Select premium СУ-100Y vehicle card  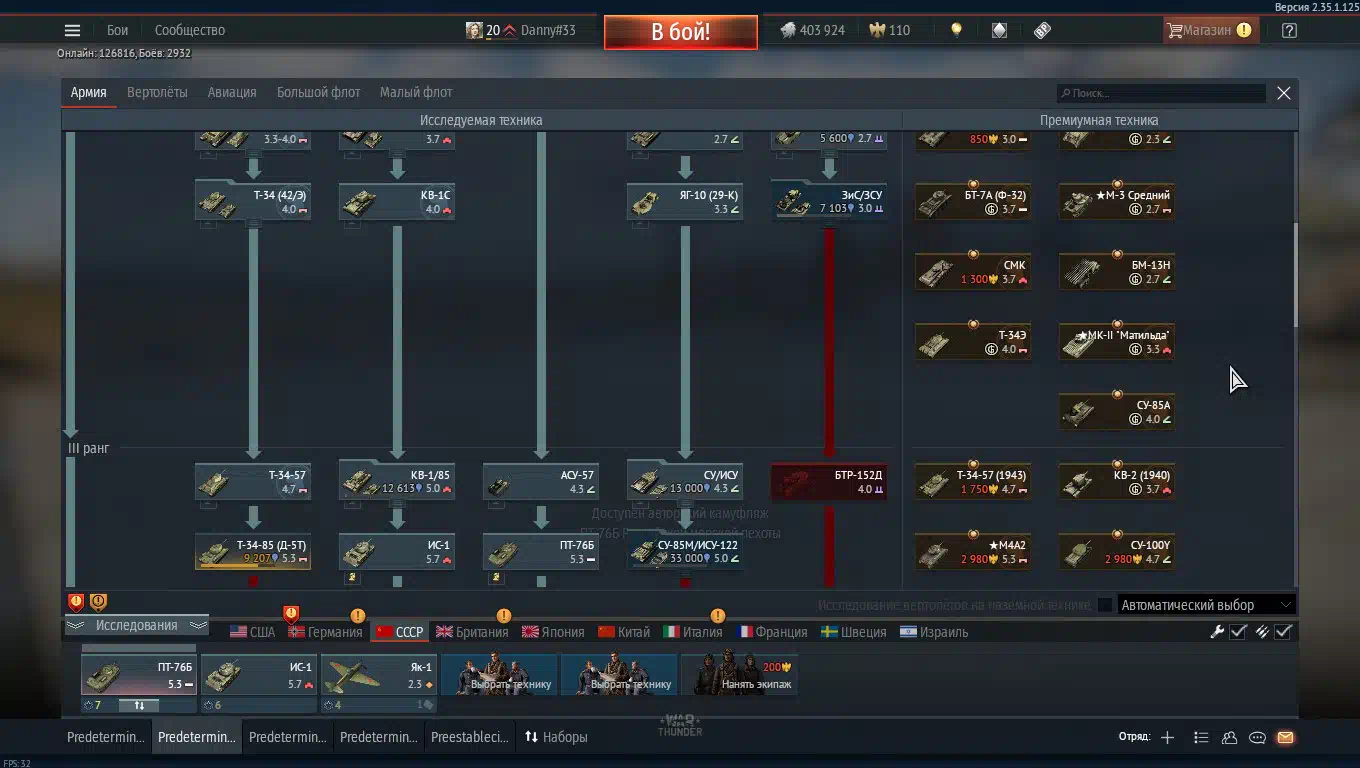[x=1117, y=552]
